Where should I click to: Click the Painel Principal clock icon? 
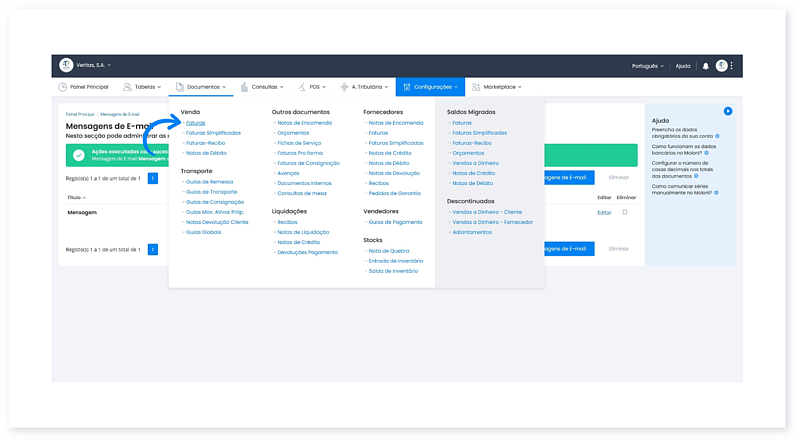tap(62, 88)
